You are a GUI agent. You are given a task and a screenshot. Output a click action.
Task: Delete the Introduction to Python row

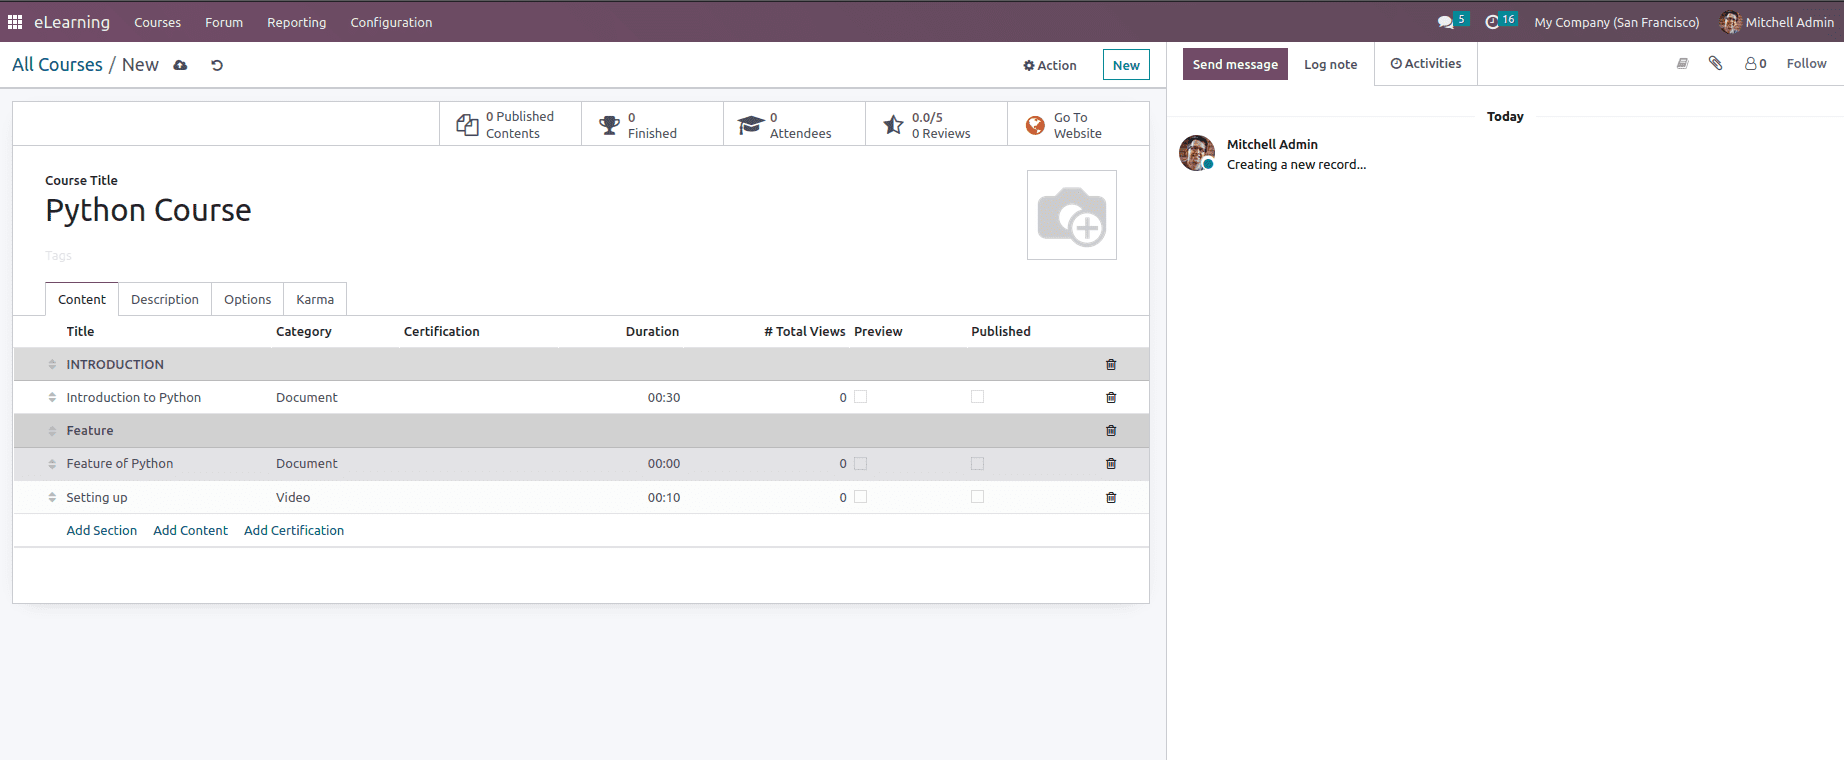point(1111,398)
